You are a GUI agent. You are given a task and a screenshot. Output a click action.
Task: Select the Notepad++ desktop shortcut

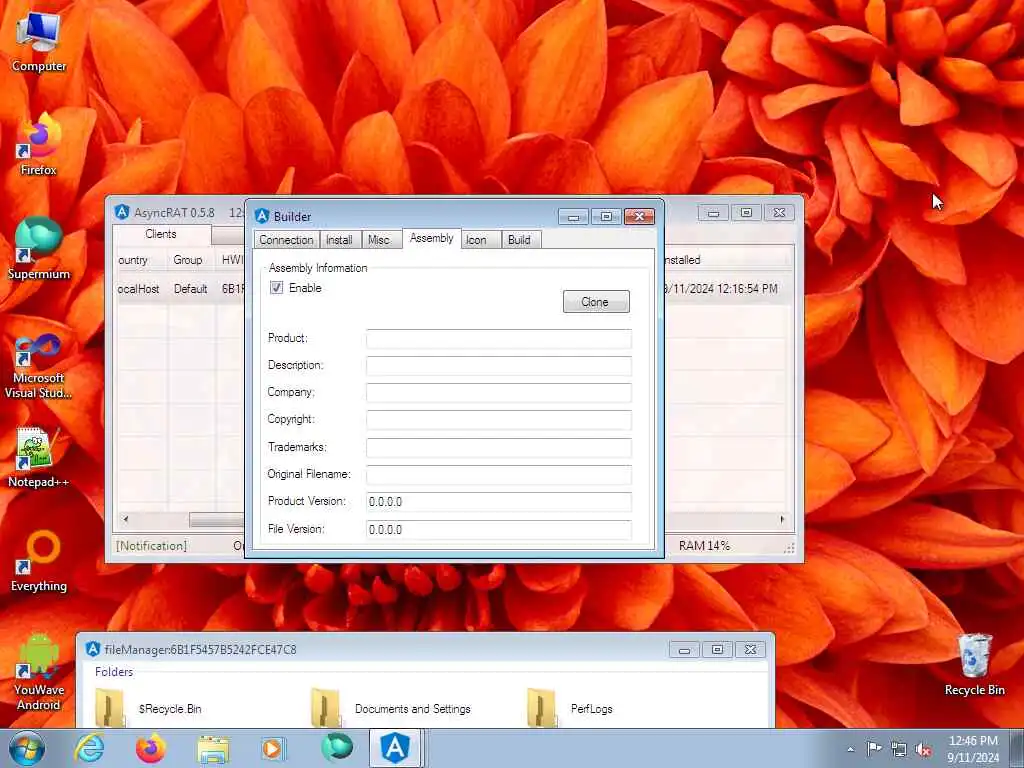39,457
